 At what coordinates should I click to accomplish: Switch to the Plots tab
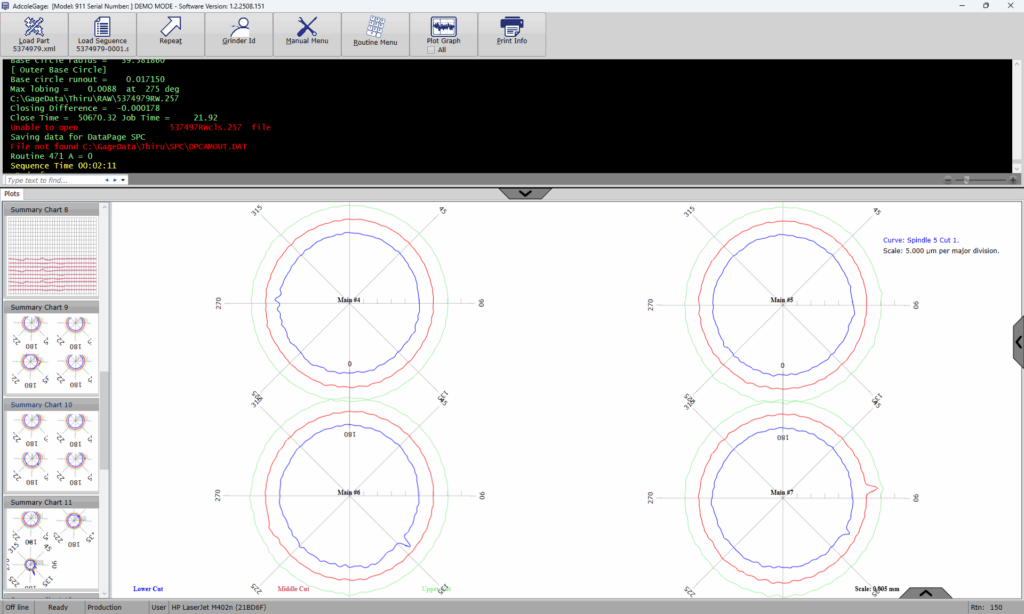click(x=12, y=193)
